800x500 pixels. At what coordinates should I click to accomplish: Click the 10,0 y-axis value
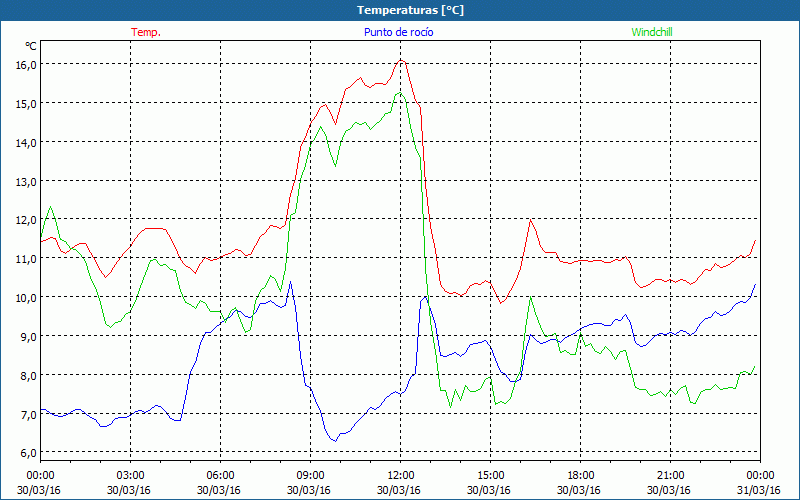point(26,297)
